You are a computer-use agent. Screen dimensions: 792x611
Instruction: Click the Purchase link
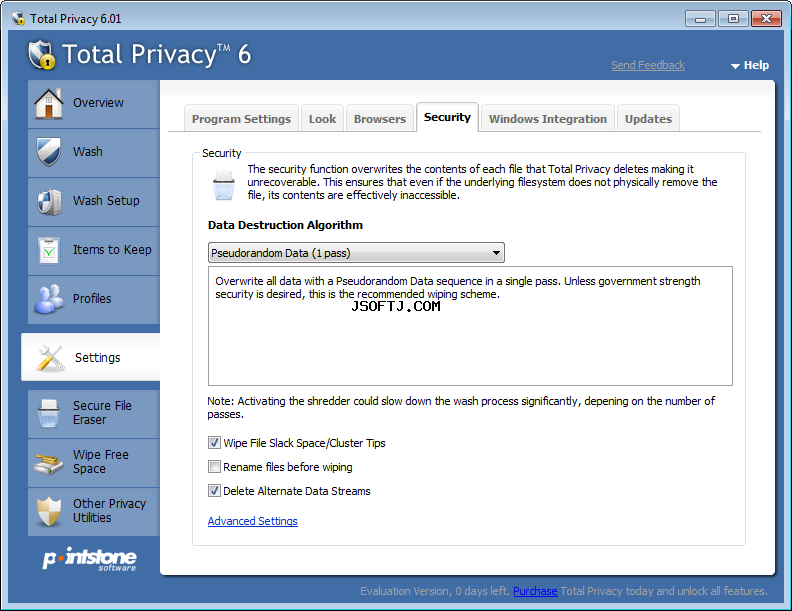[535, 591]
